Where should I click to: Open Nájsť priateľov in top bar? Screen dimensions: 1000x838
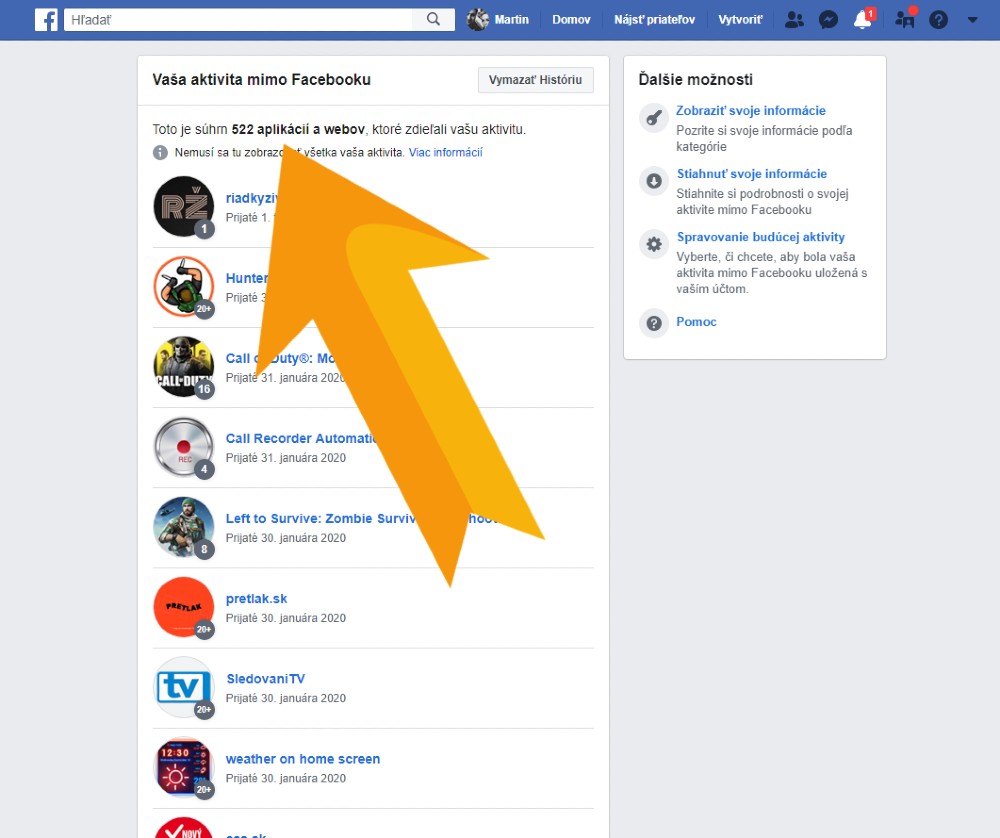click(x=654, y=20)
